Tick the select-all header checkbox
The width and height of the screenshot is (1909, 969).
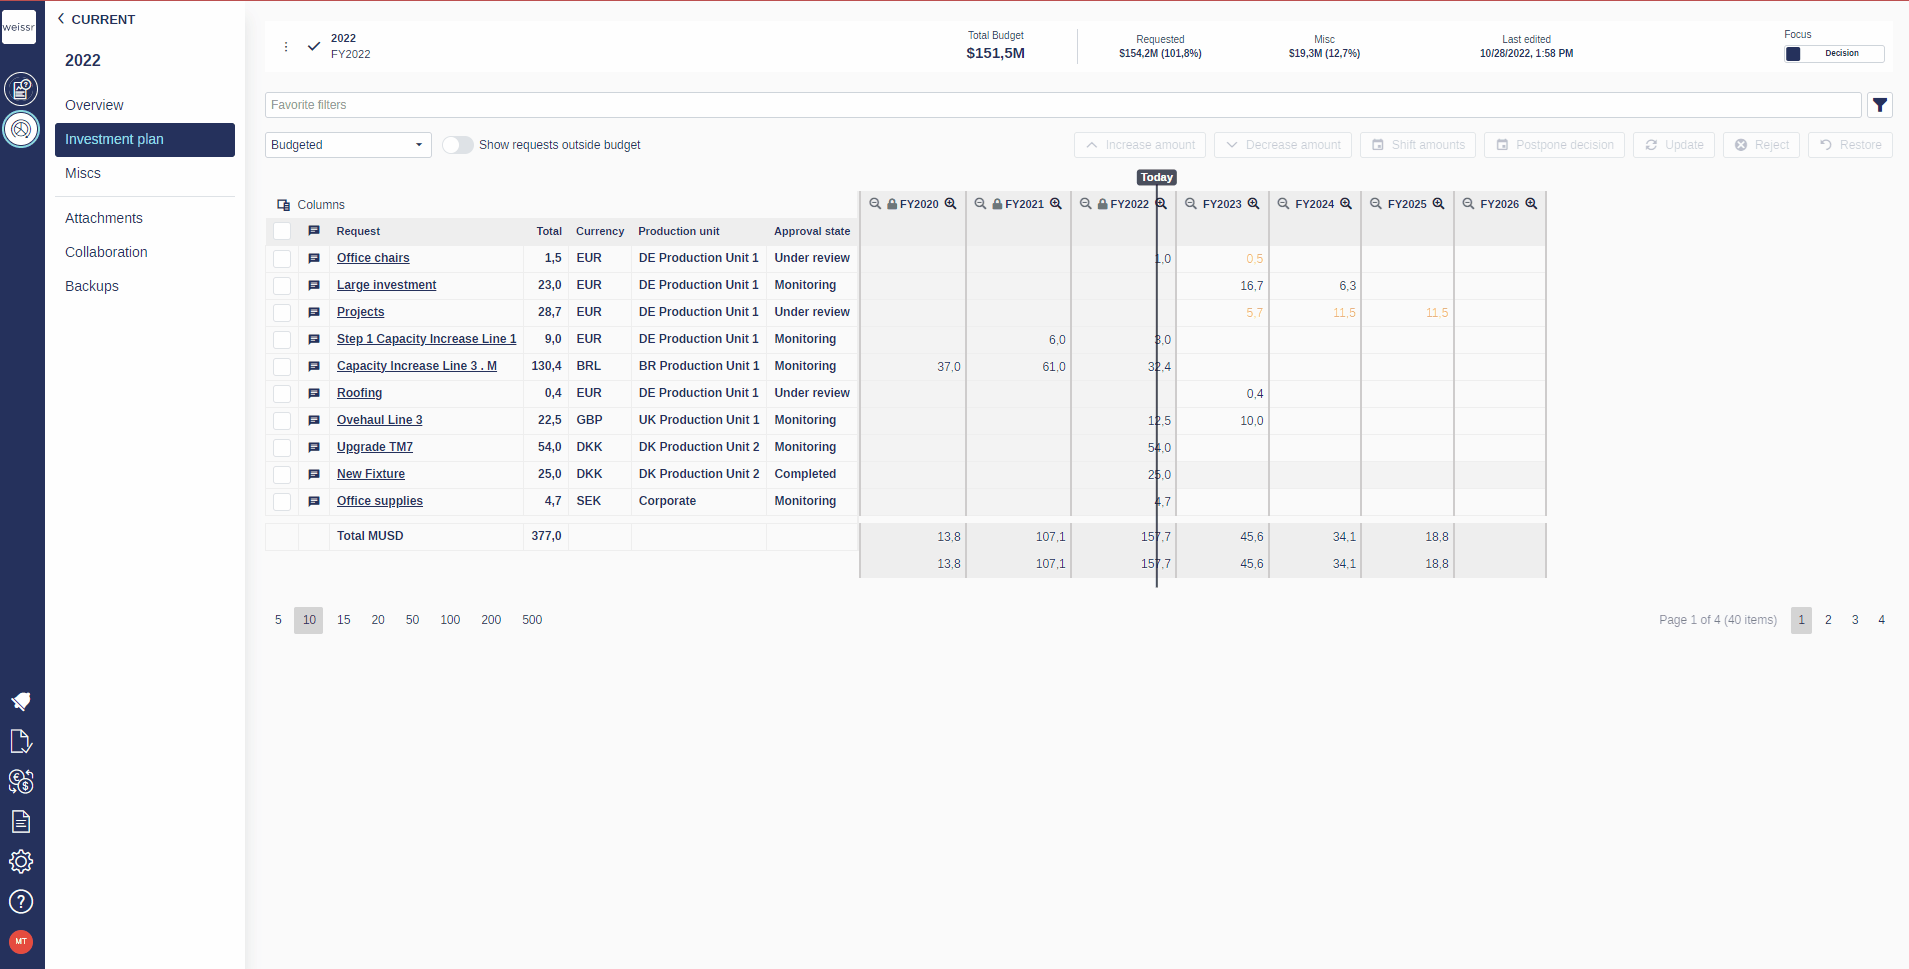[x=282, y=232]
